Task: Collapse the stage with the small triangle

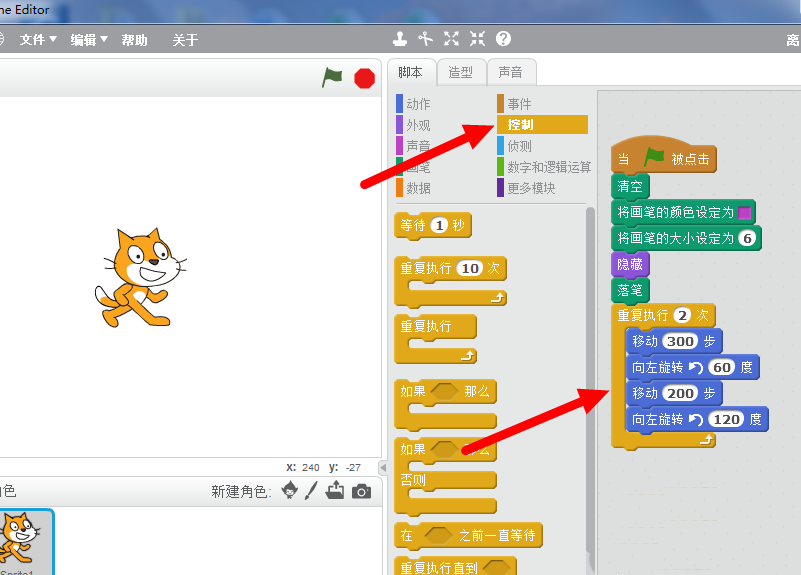Action: pyautogui.click(x=382, y=467)
